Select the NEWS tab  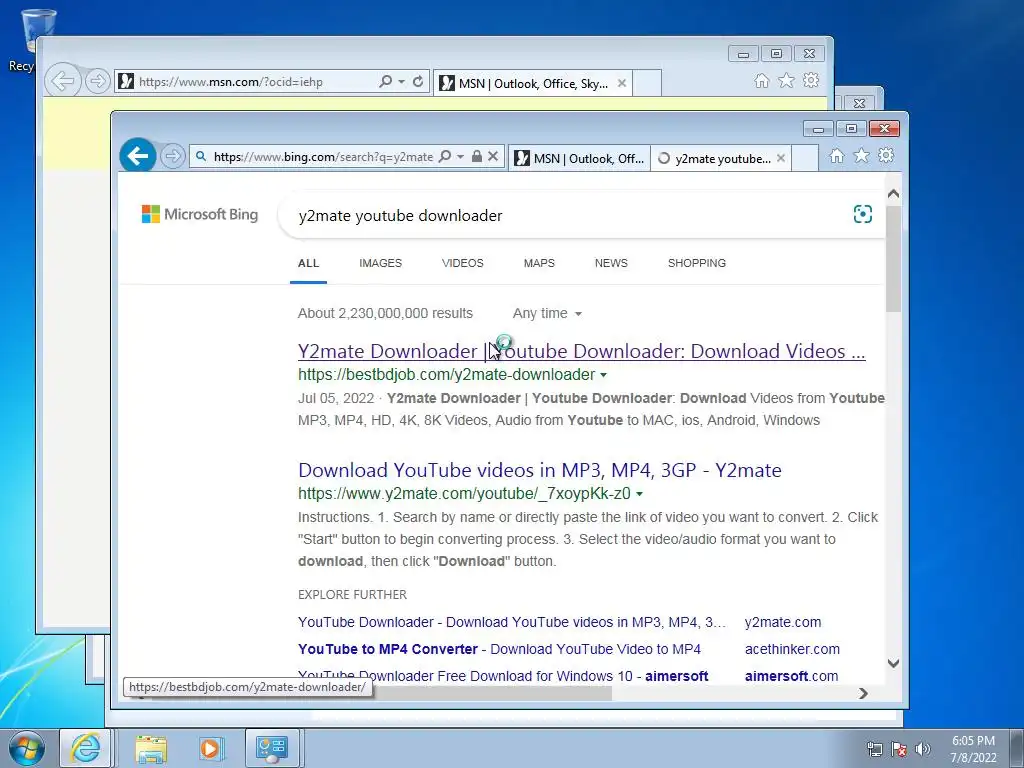pos(611,263)
